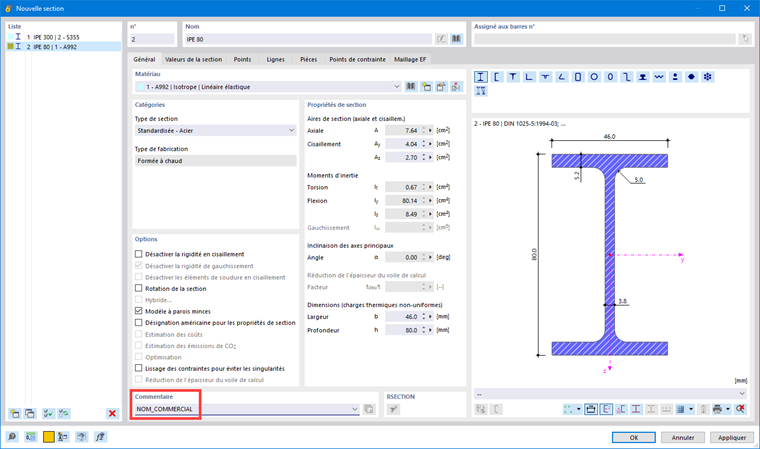Select list row IPE 80 | 1 - A992
This screenshot has height=449, width=760.
(63, 47)
